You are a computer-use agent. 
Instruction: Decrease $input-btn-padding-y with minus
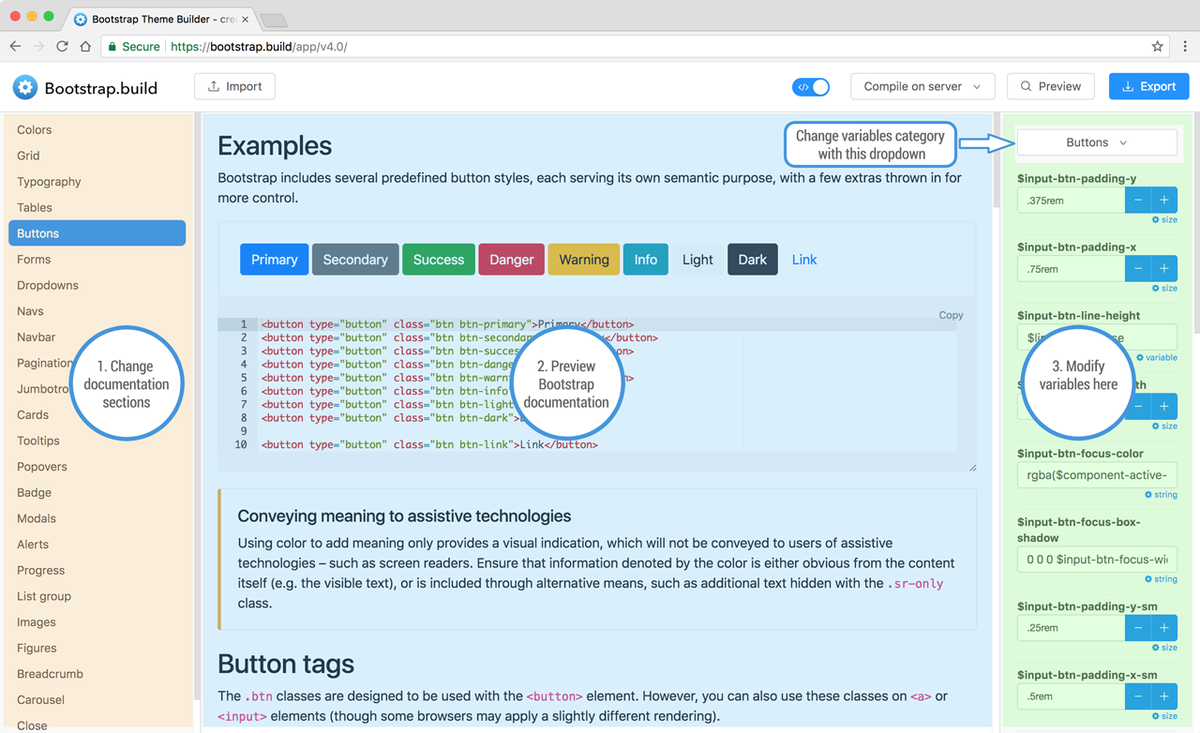1138,200
